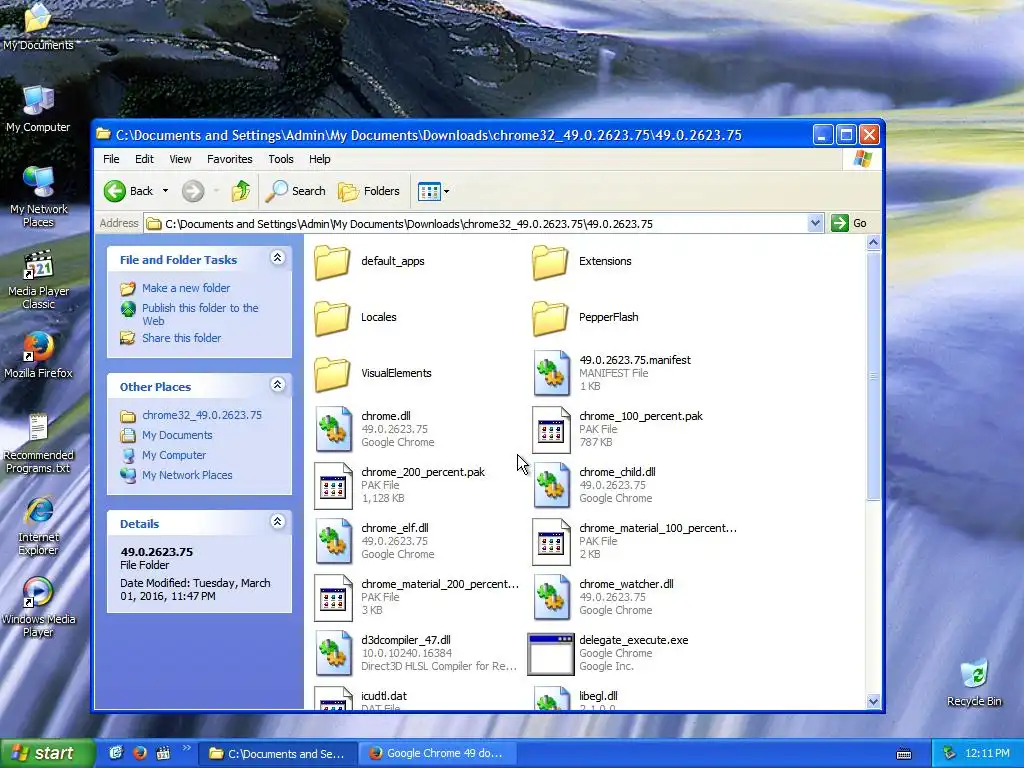This screenshot has width=1024, height=768.
Task: Click the vertical scrollbar thumb
Action: tap(873, 376)
